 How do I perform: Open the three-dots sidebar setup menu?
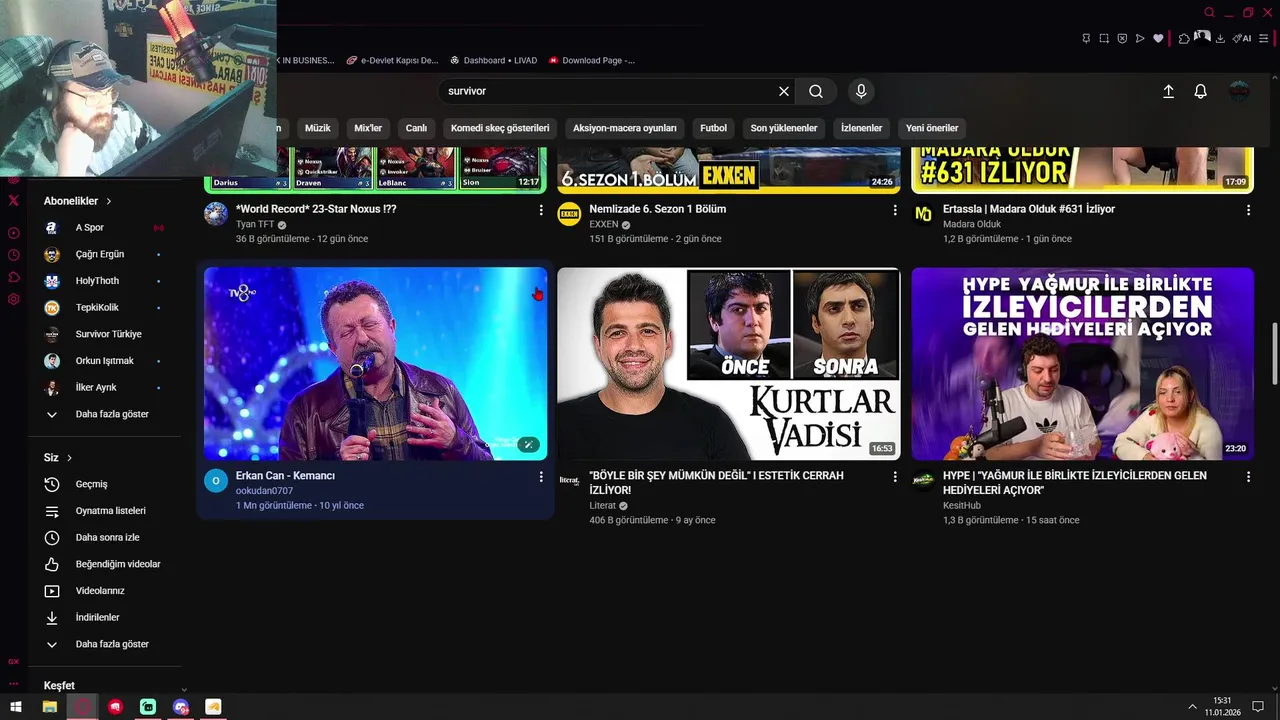pyautogui.click(x=13, y=684)
